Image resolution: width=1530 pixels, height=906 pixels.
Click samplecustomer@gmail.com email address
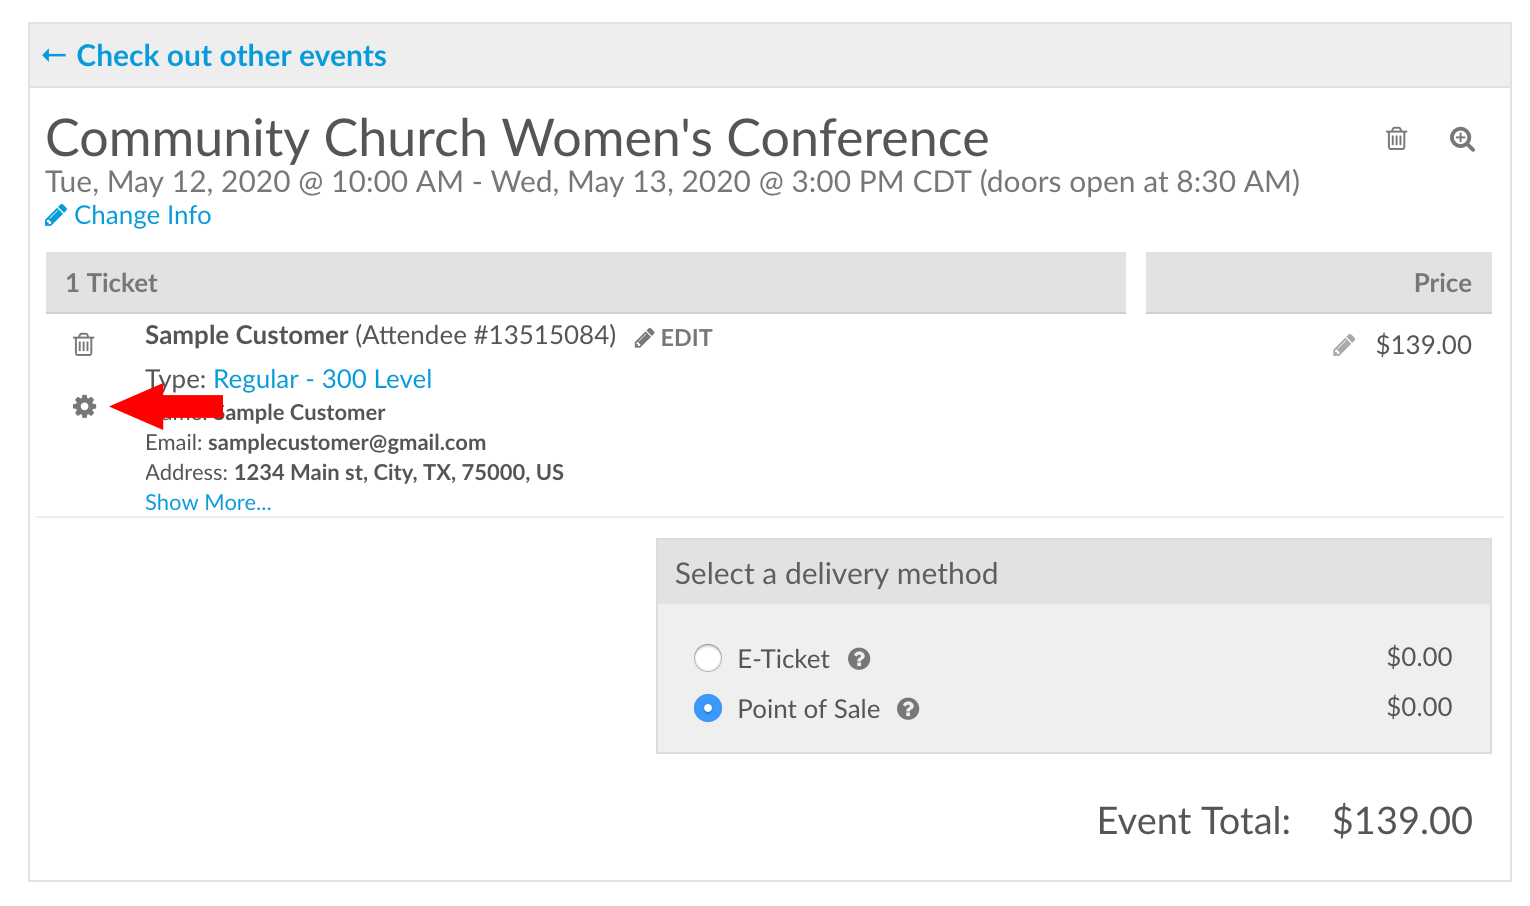[x=346, y=442]
